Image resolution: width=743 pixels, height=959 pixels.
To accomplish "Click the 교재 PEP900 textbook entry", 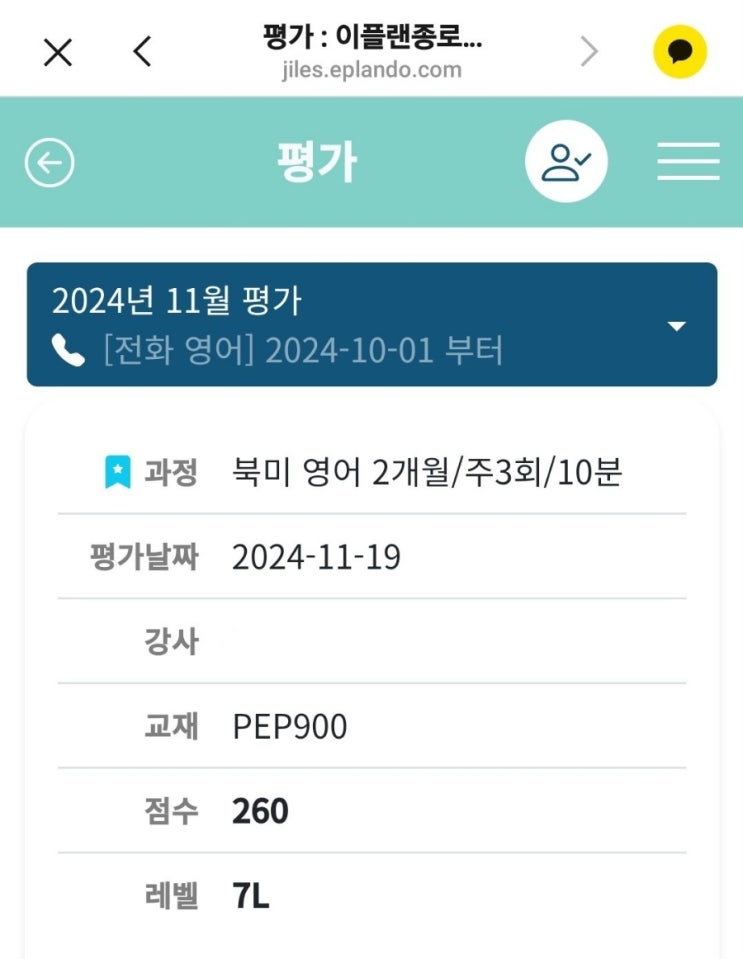I will (x=290, y=727).
